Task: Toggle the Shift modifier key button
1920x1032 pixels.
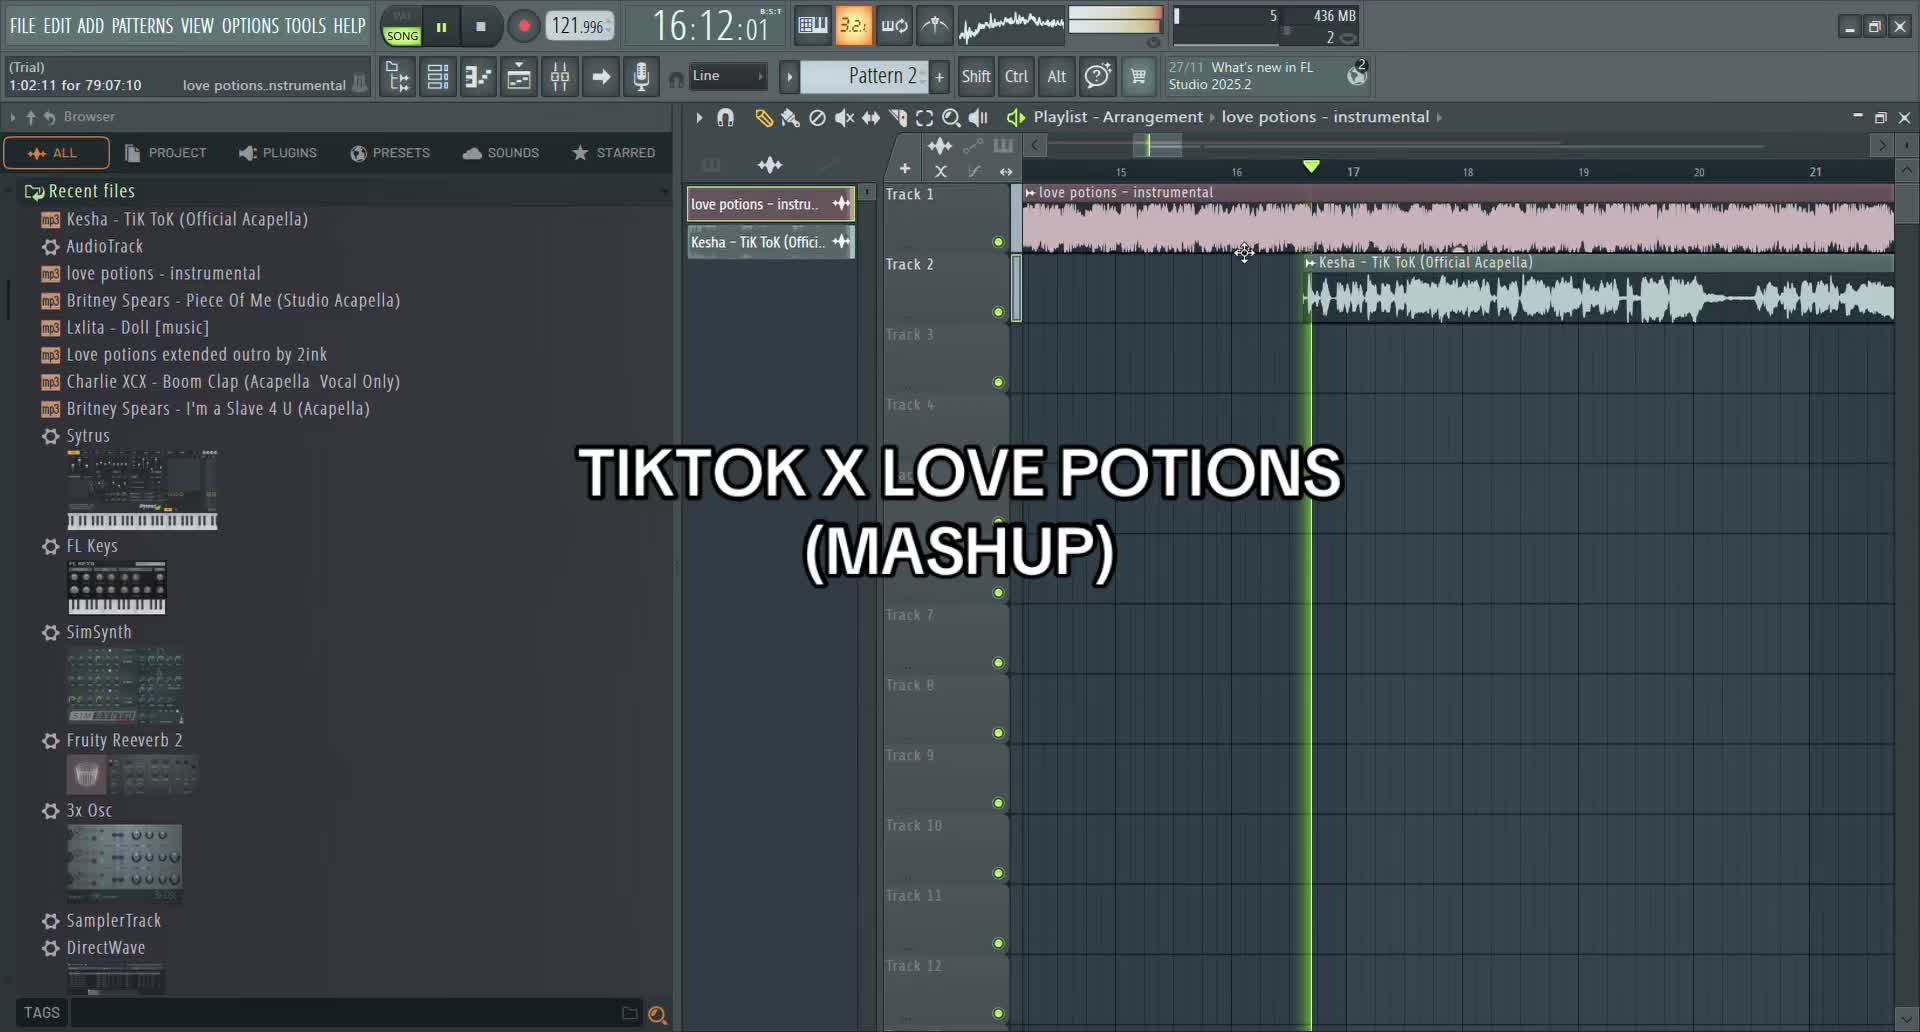Action: (976, 76)
